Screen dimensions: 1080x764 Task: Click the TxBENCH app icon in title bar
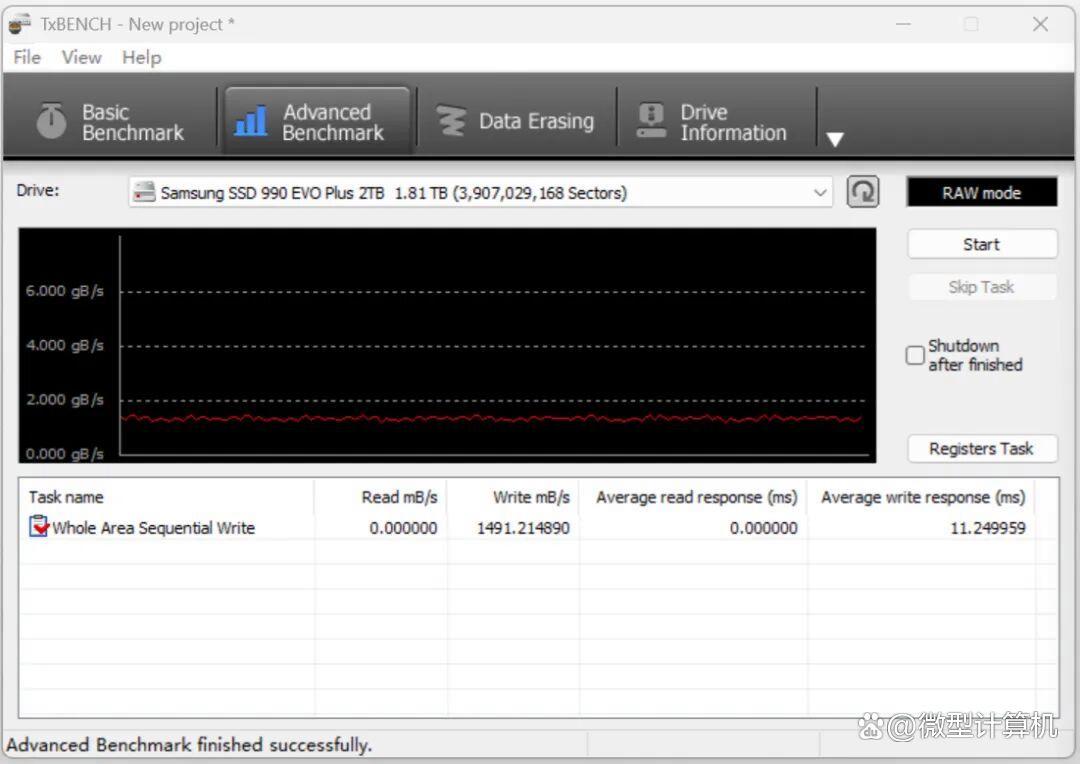tap(20, 24)
